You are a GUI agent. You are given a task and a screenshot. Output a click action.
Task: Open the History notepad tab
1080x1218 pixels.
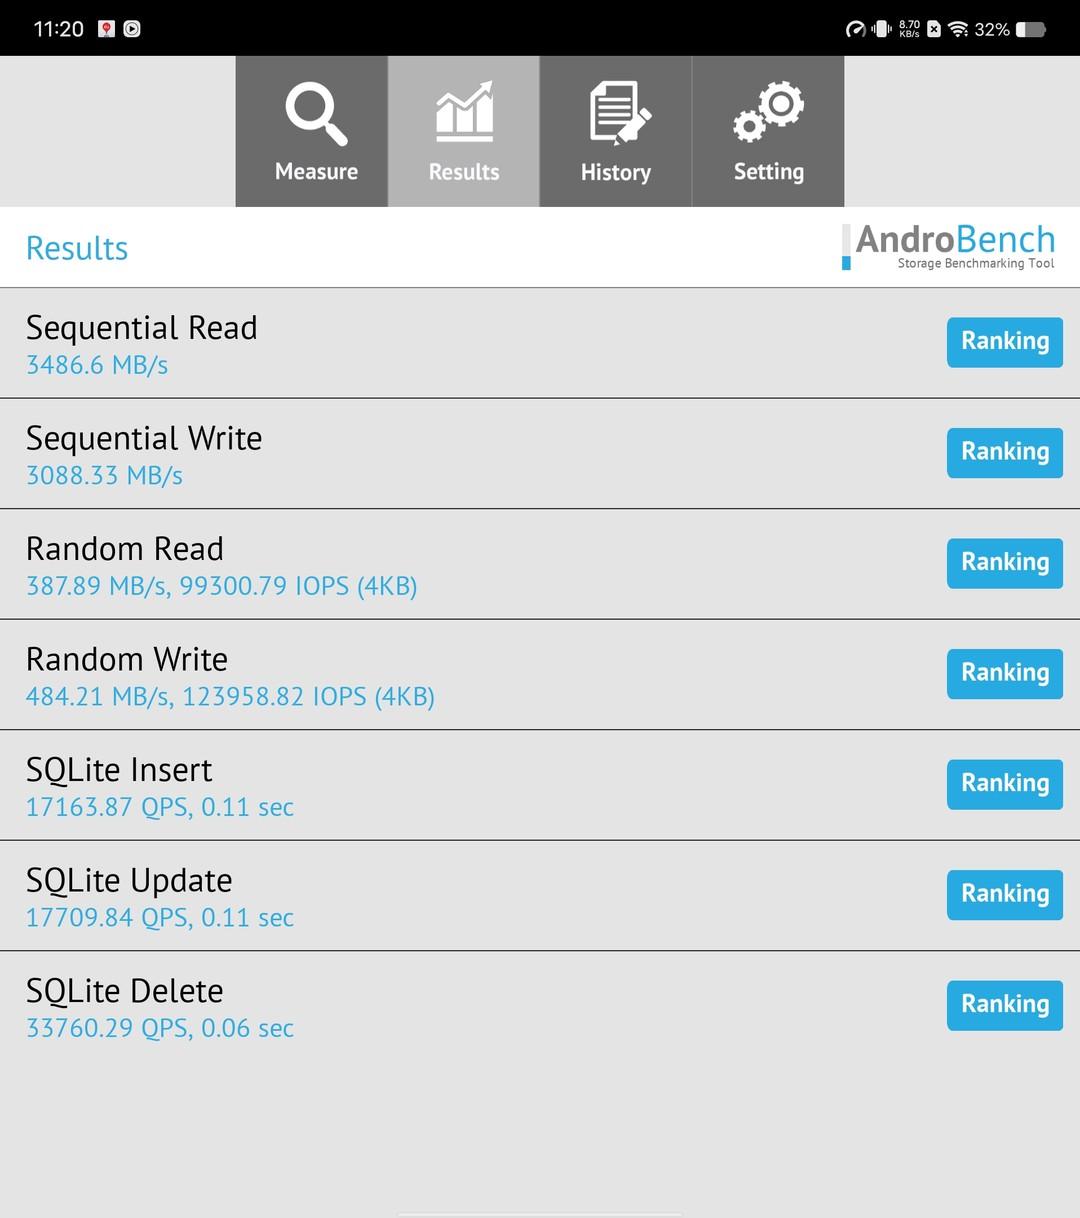click(x=616, y=132)
